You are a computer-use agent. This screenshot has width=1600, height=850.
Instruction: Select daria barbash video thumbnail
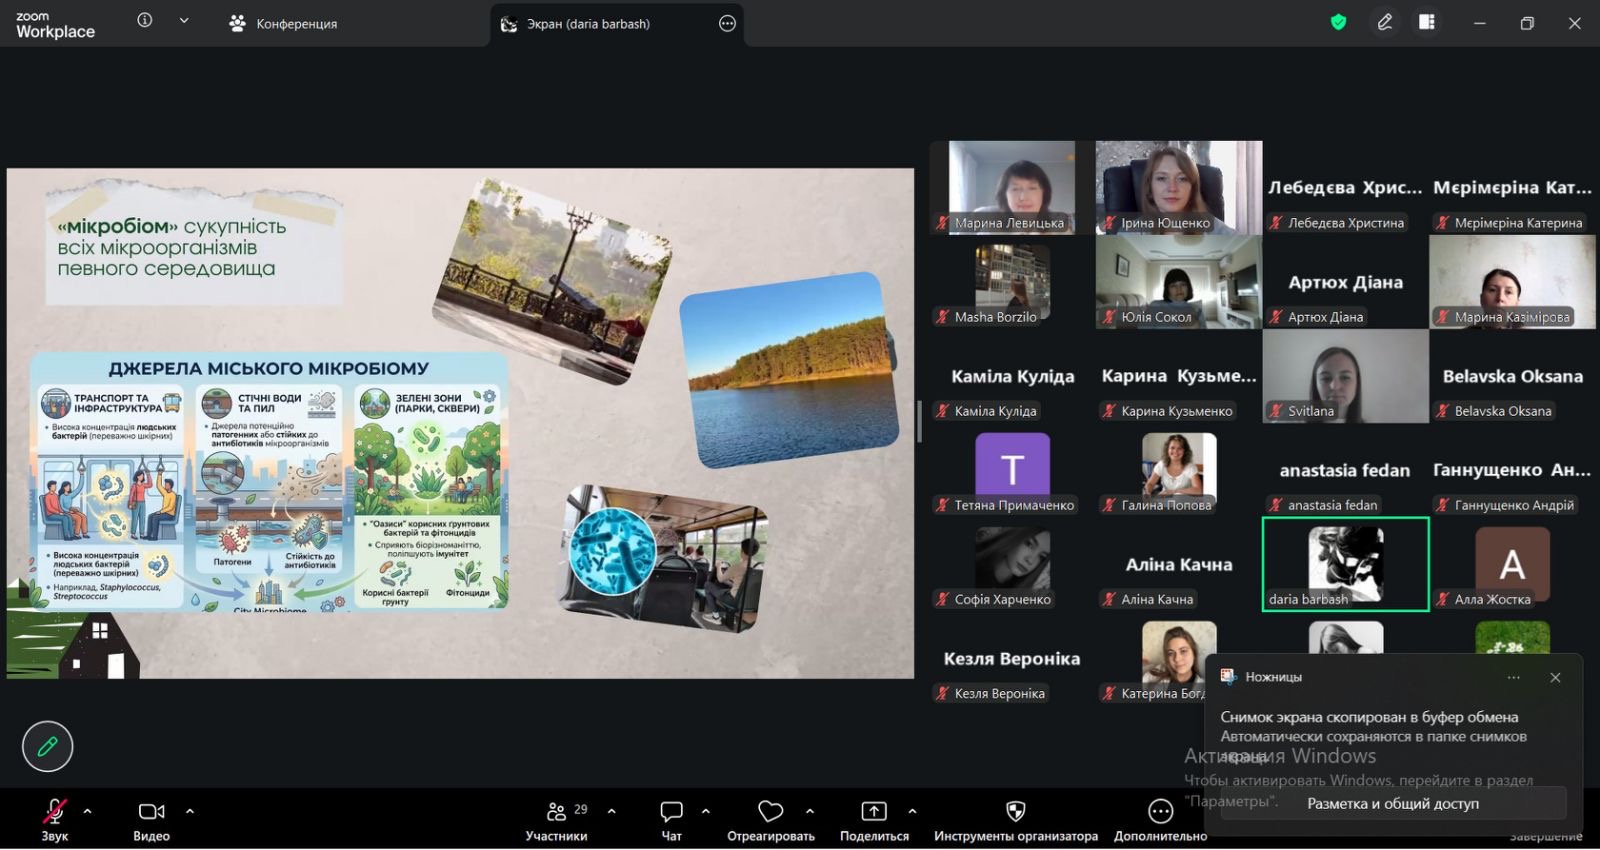1345,564
